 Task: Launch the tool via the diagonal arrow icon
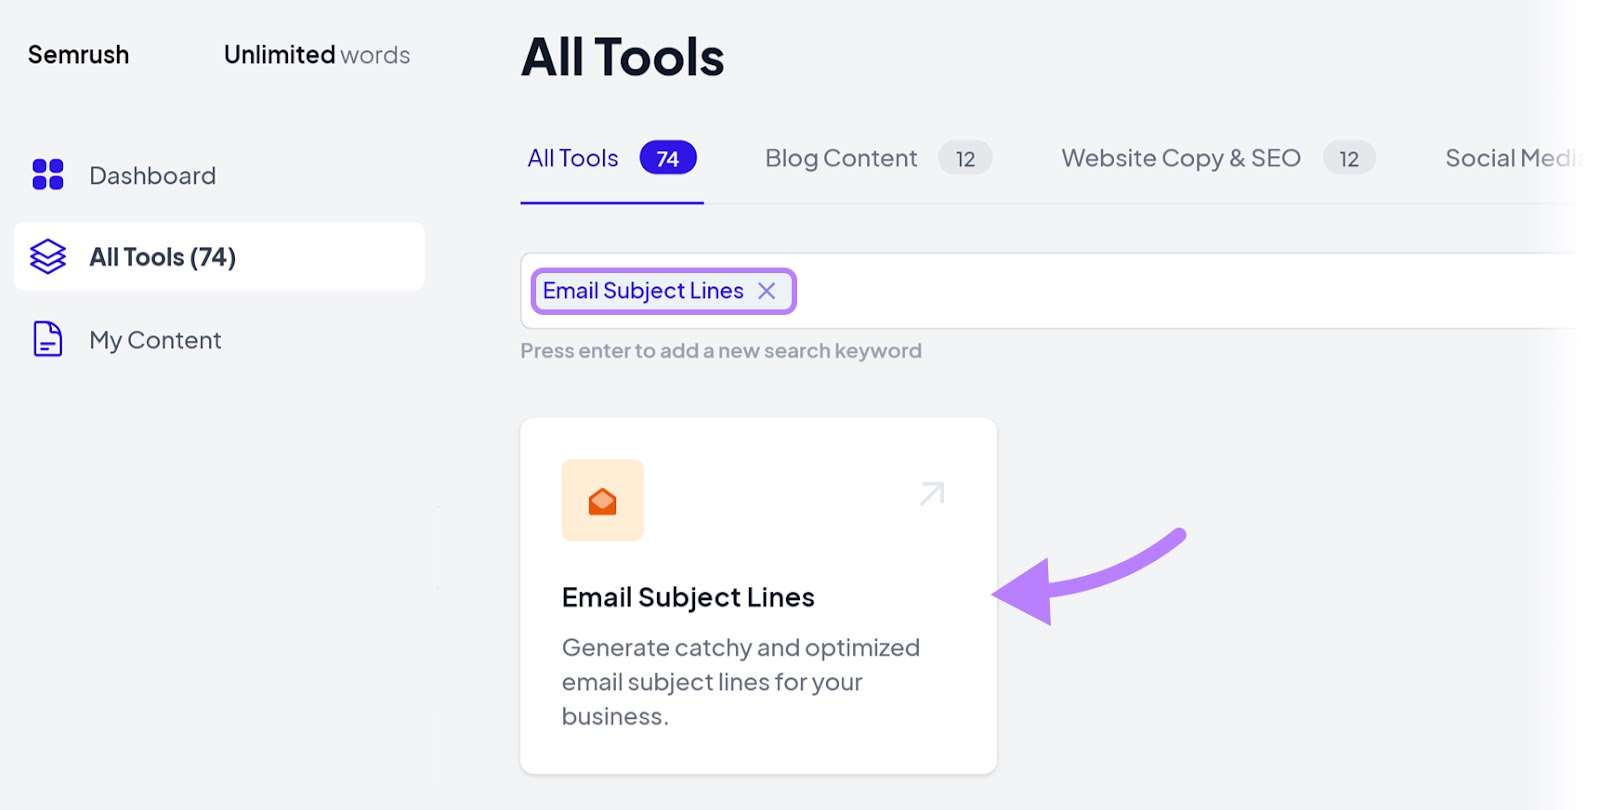point(929,492)
